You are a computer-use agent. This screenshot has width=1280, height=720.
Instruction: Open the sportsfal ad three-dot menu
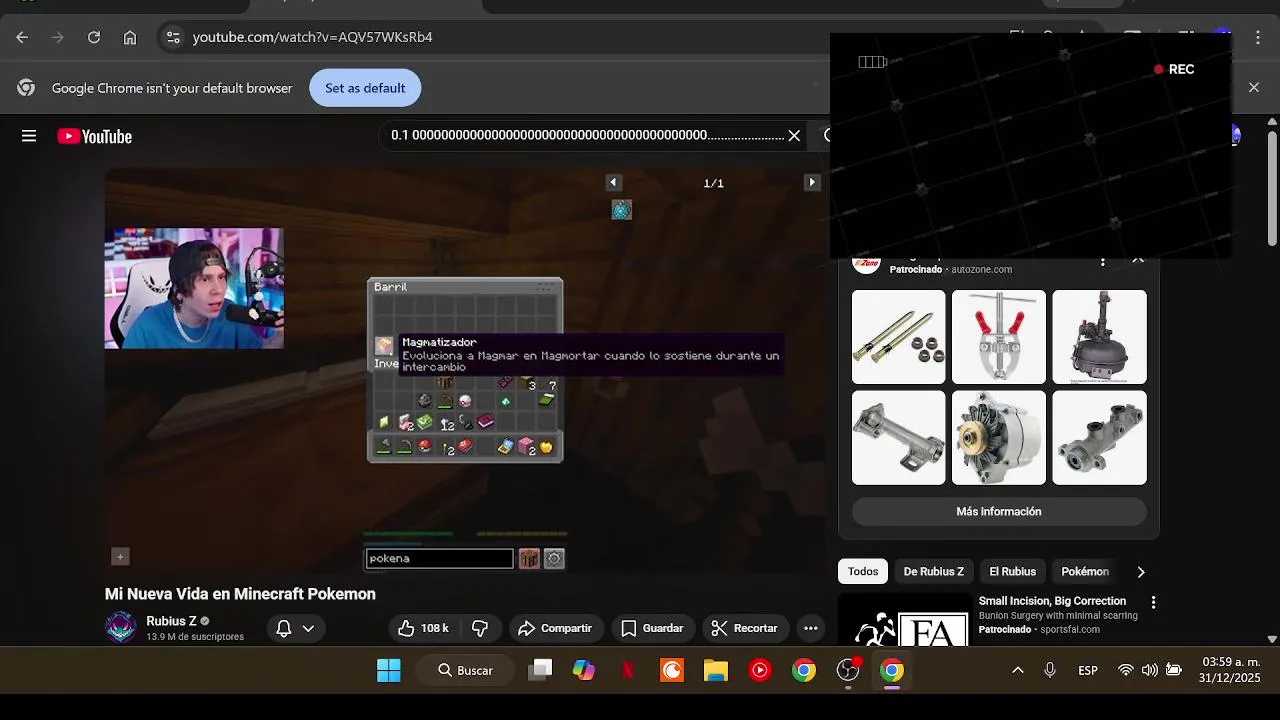point(1153,603)
